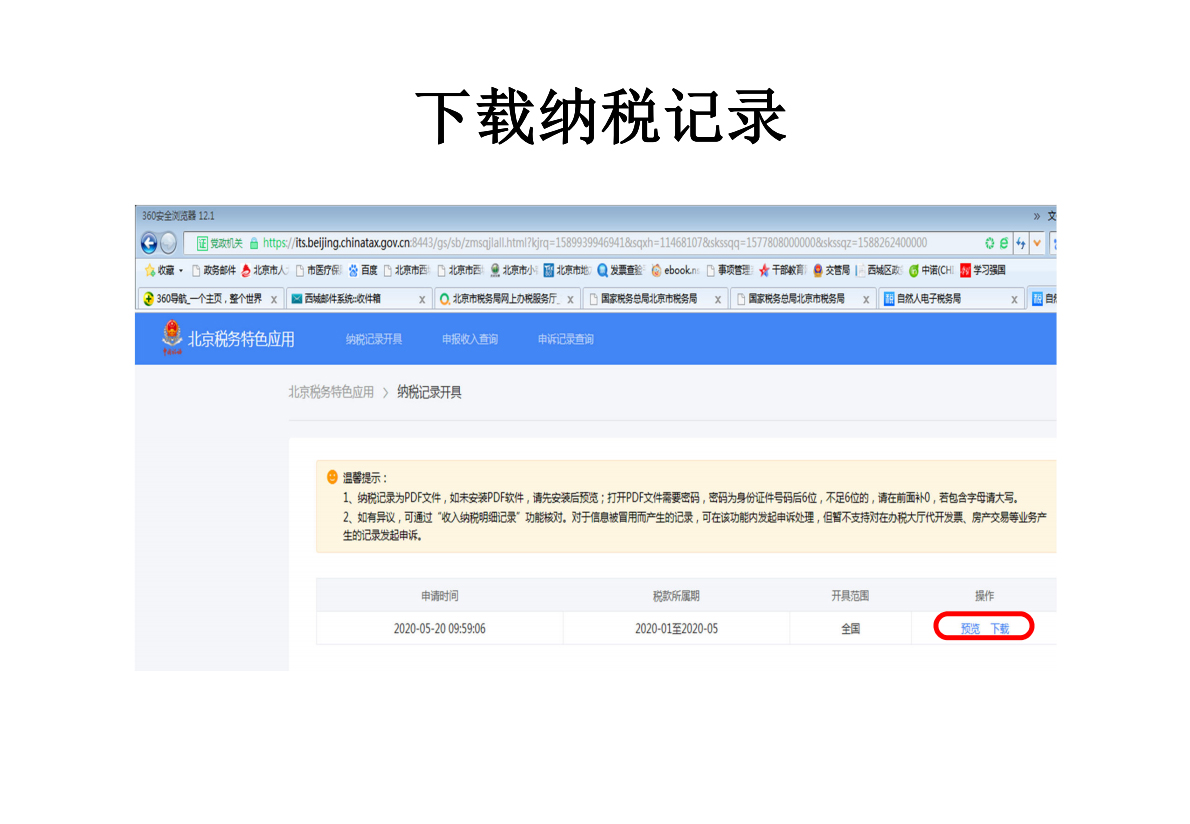Click the 收藏 favorites star icon
The image size is (1190, 824).
pyautogui.click(x=150, y=270)
